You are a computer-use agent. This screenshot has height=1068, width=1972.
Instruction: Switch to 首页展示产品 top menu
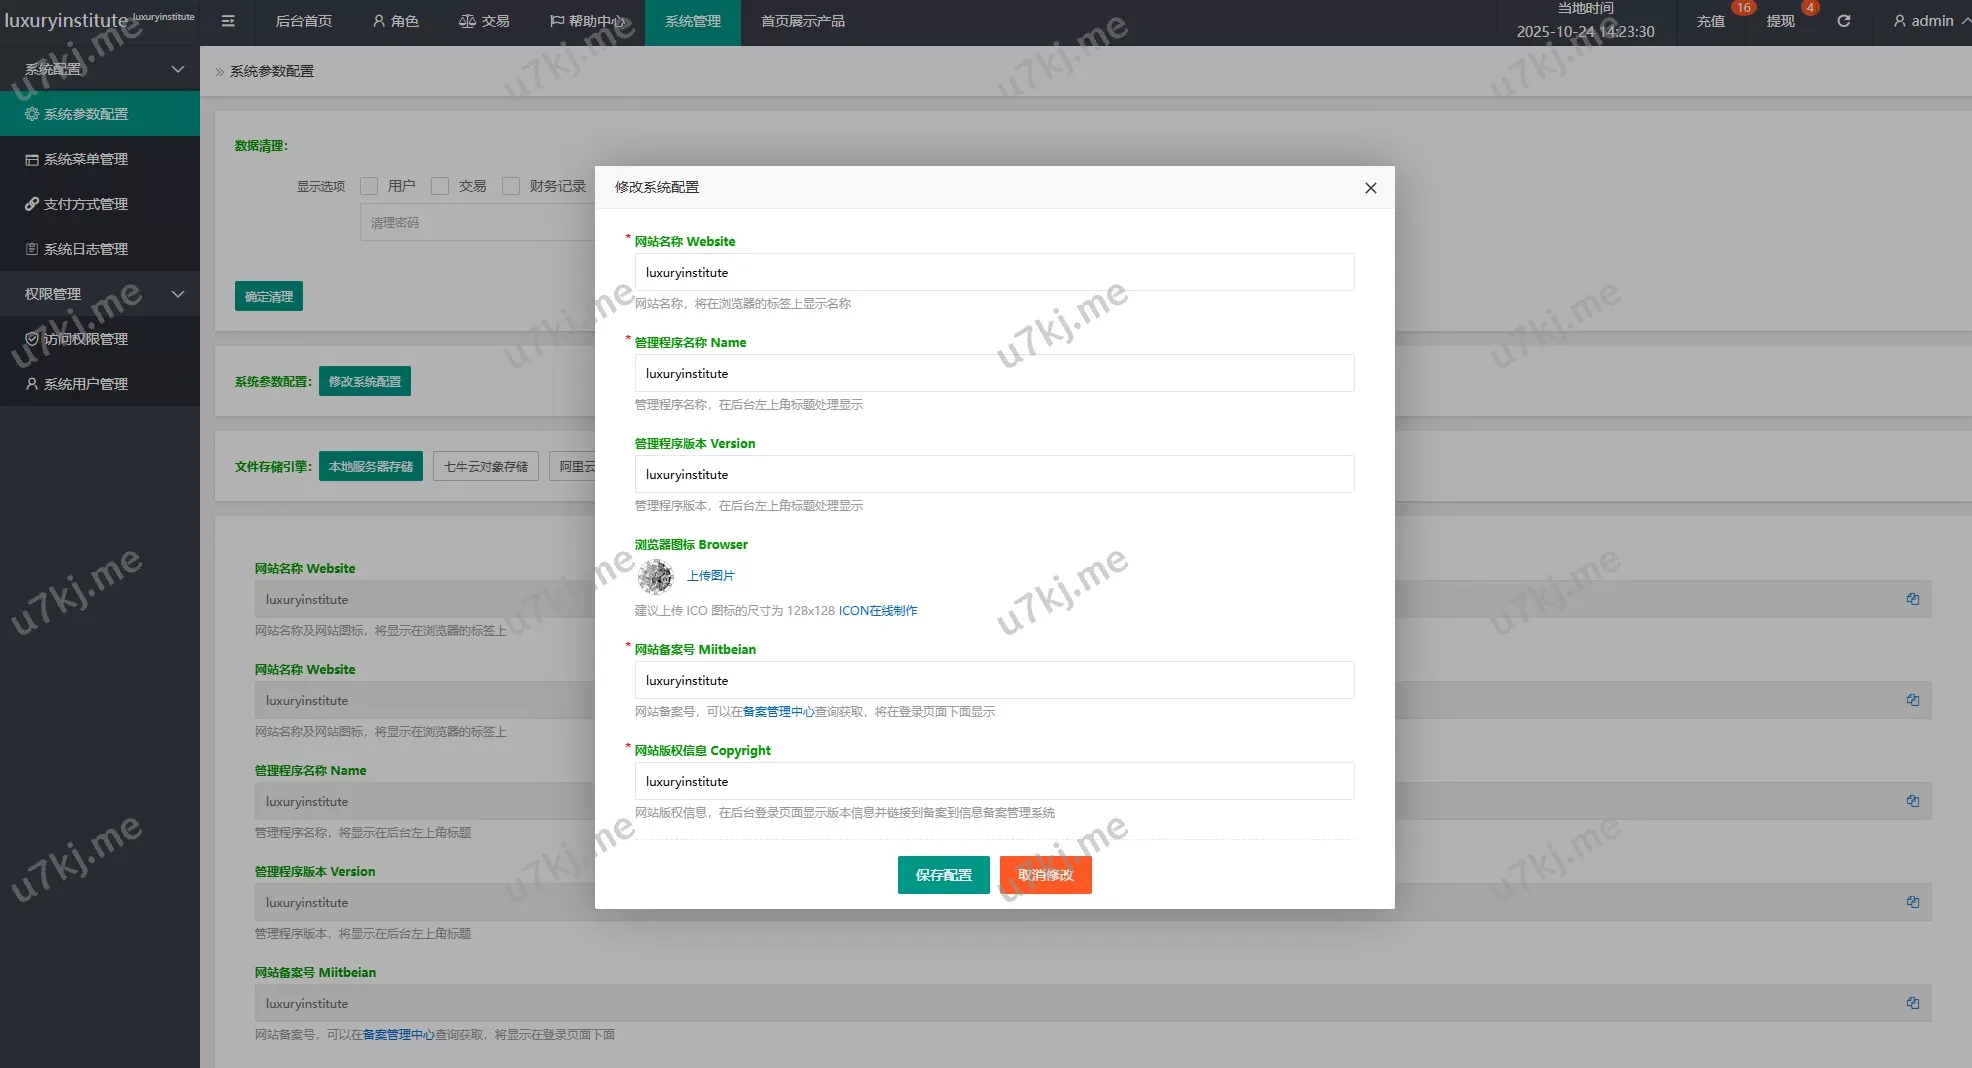[x=802, y=21]
